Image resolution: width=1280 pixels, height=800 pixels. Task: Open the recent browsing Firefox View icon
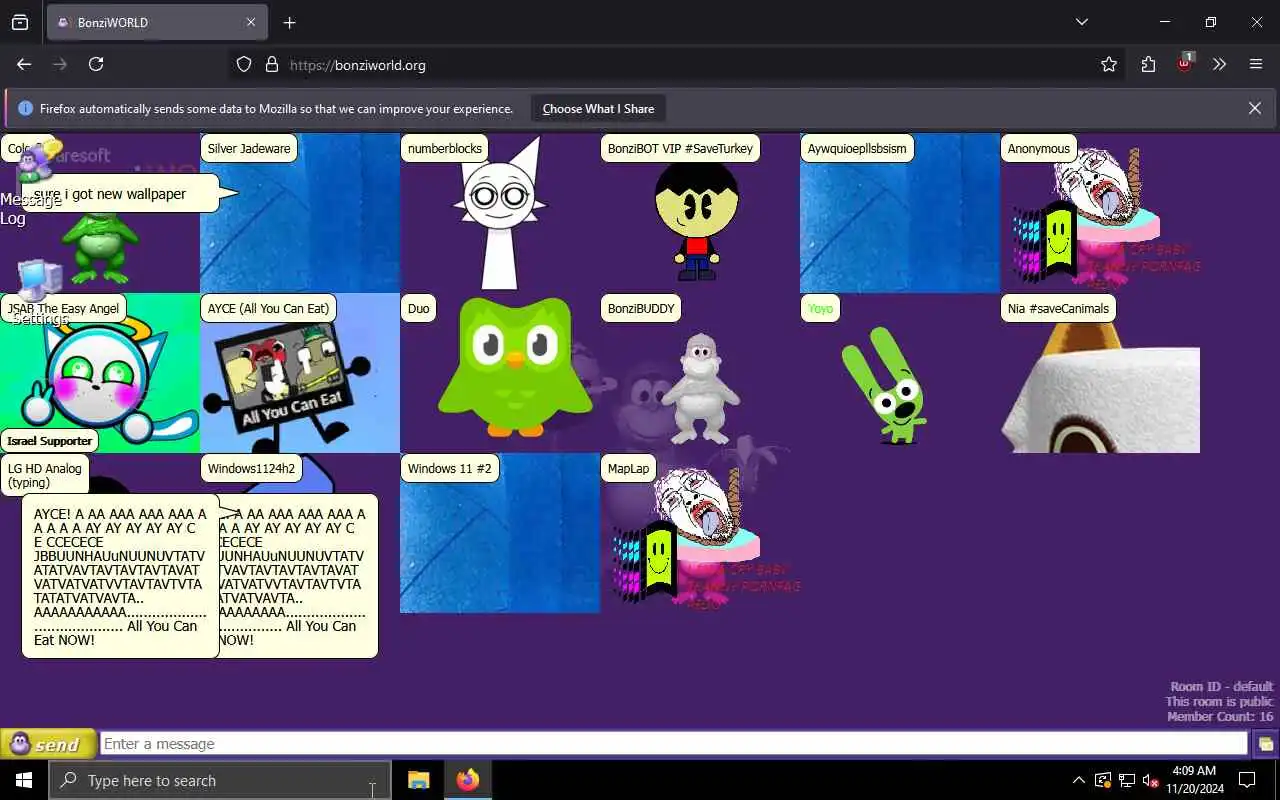click(20, 22)
